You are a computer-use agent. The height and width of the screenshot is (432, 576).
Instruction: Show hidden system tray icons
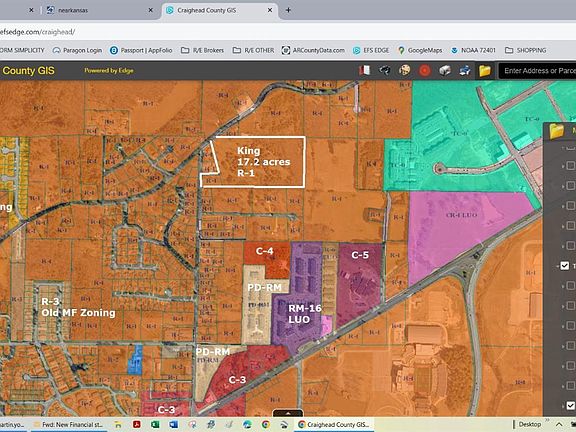tap(559, 425)
